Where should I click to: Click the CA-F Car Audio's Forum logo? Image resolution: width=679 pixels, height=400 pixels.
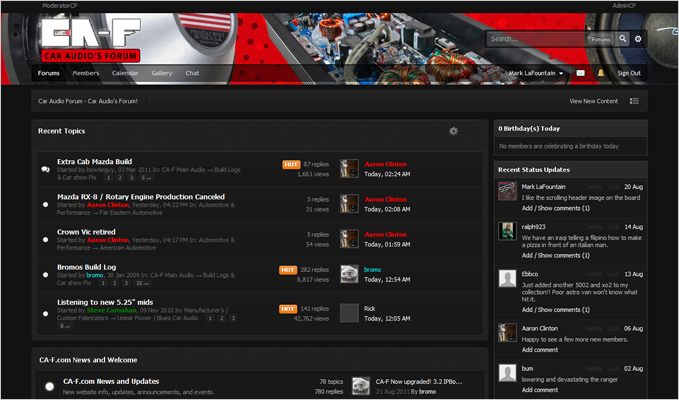point(91,39)
